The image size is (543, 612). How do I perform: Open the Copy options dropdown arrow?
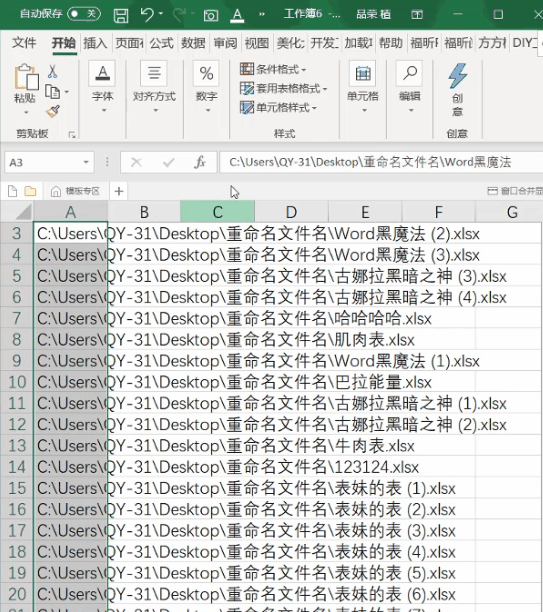point(66,92)
